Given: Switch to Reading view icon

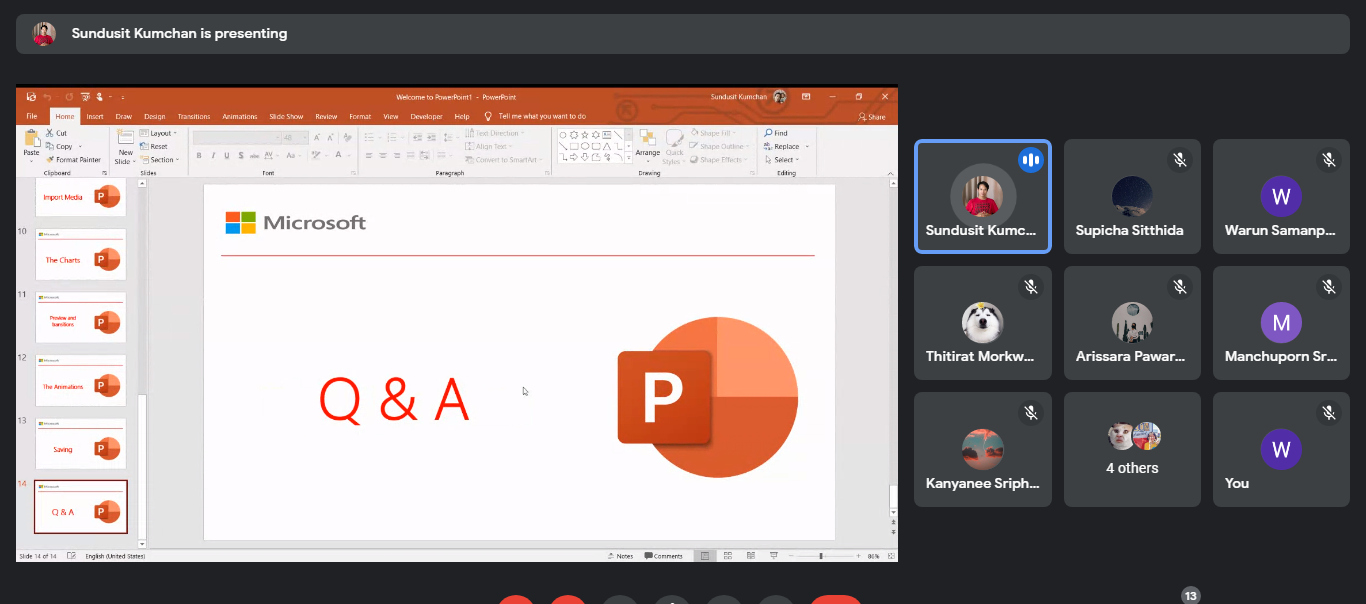Looking at the screenshot, I should [750, 556].
